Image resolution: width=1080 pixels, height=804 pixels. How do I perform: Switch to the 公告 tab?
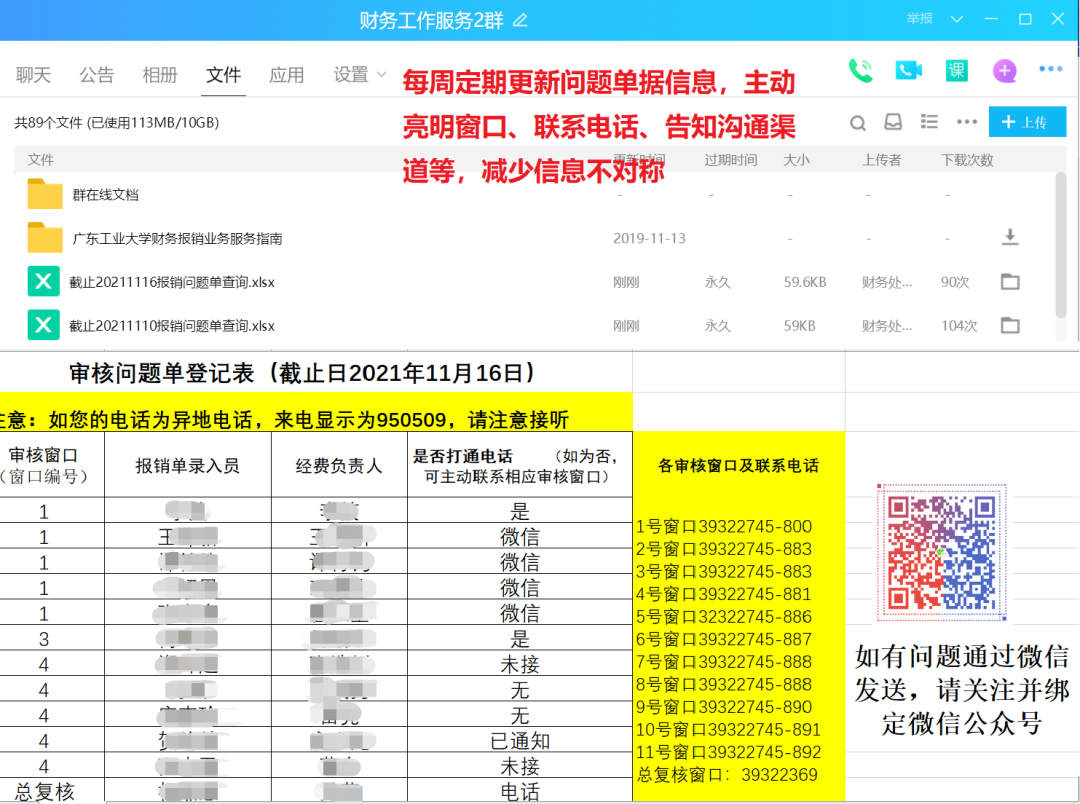[97, 75]
